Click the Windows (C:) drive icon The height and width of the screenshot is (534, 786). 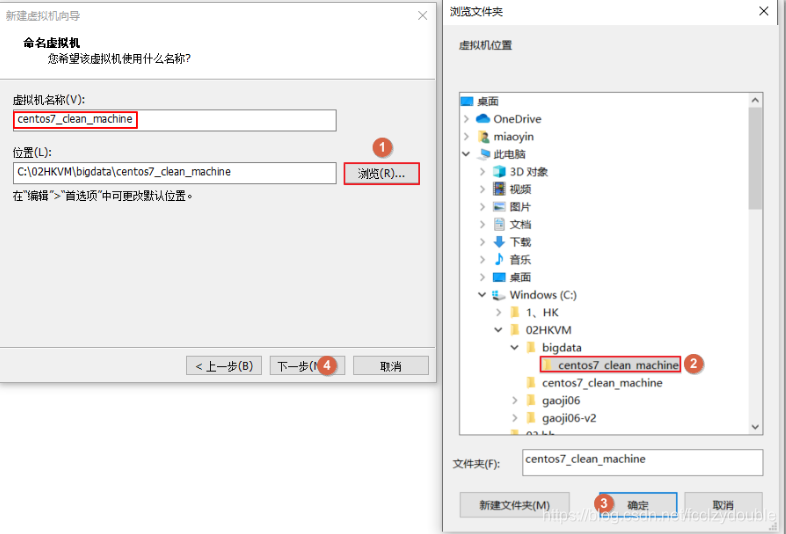pyautogui.click(x=499, y=295)
